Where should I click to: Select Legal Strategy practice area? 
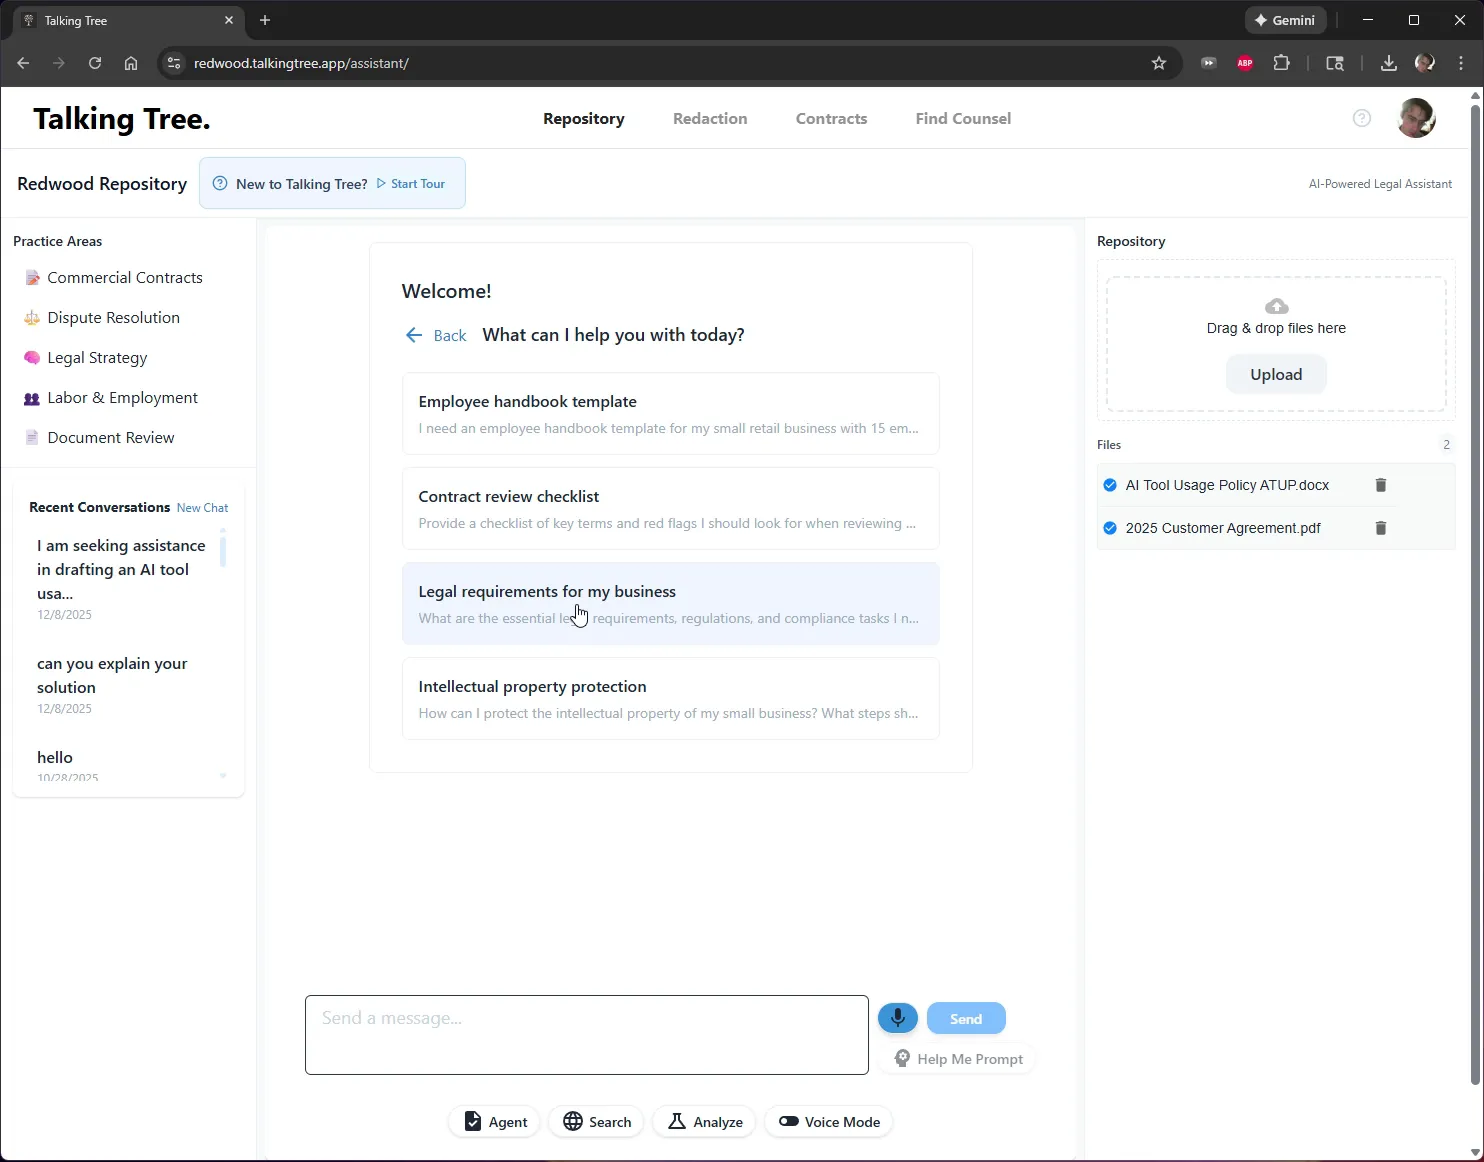97,358
